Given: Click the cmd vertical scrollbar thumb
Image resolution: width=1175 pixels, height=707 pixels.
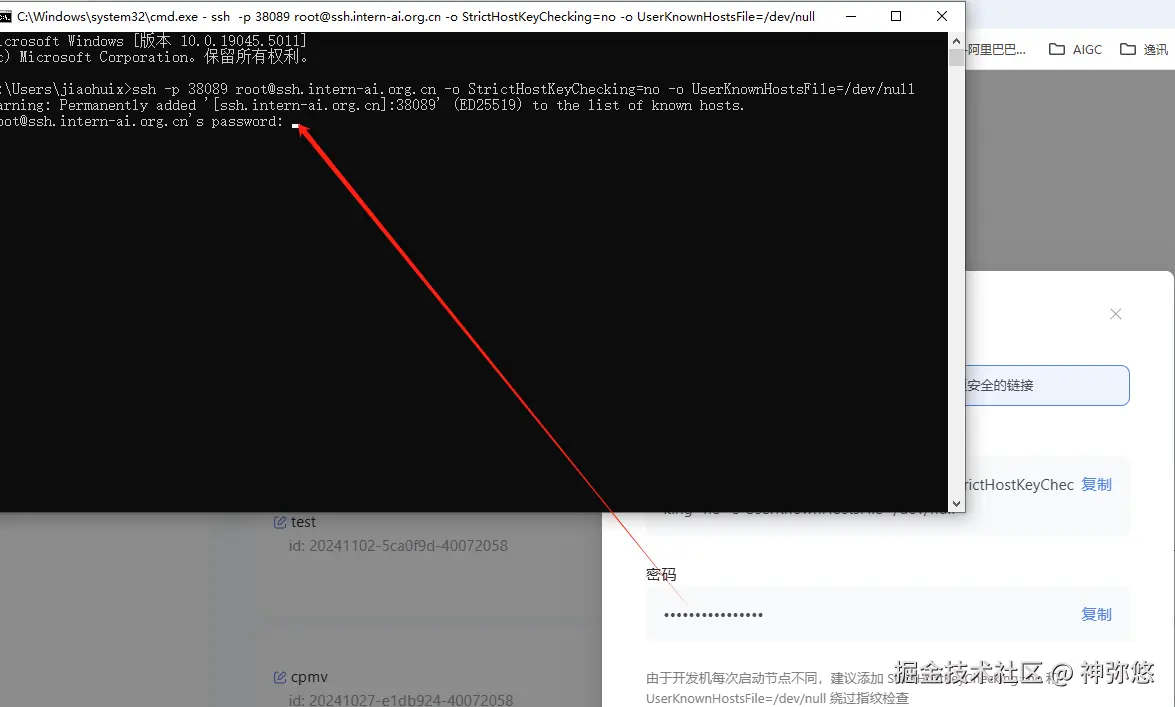Looking at the screenshot, I should click(956, 58).
